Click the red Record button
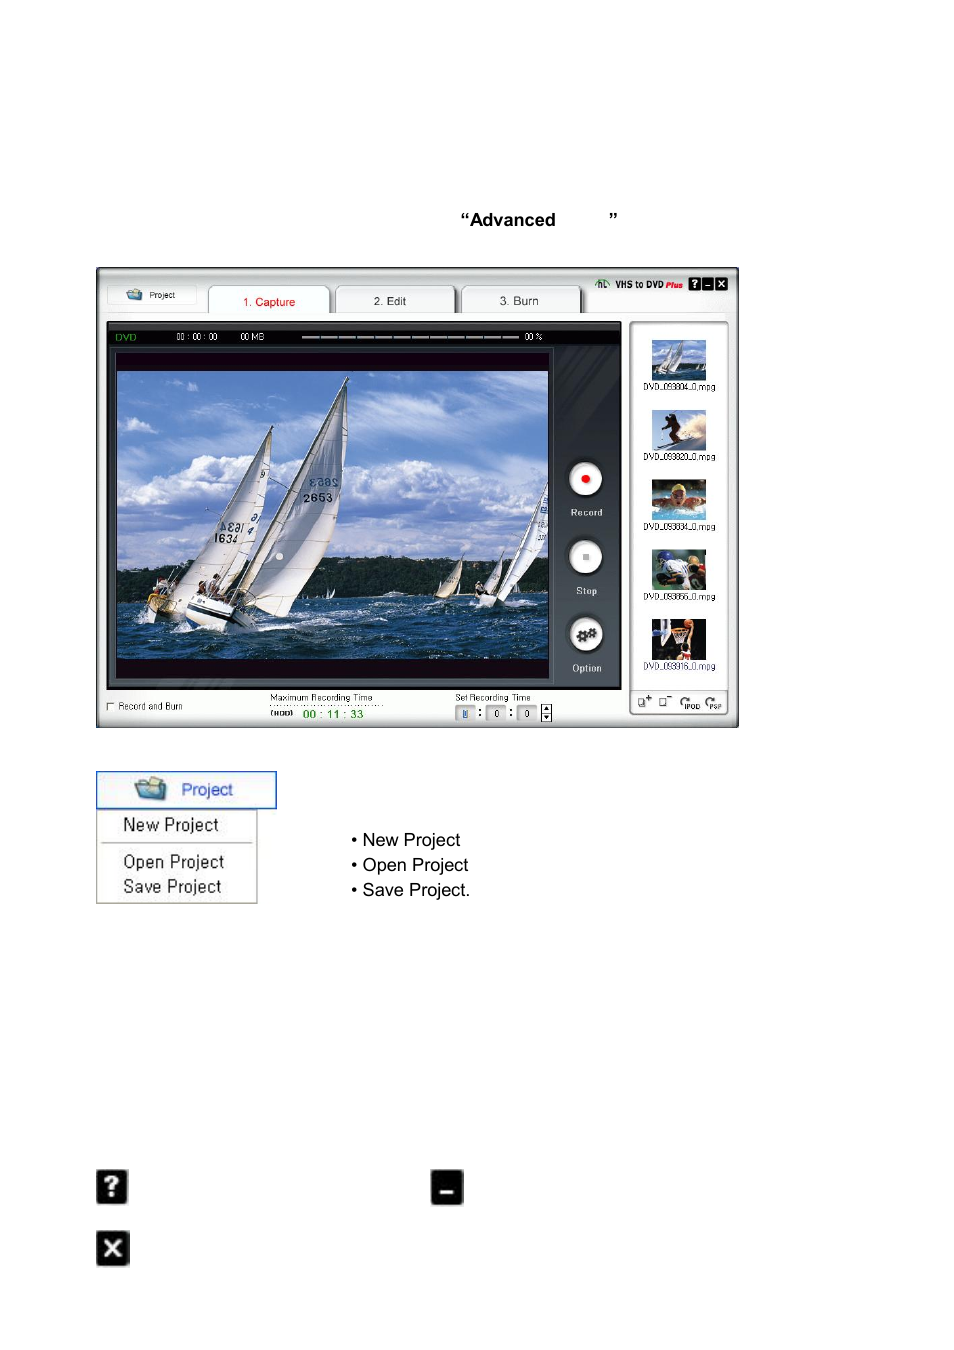 585,479
